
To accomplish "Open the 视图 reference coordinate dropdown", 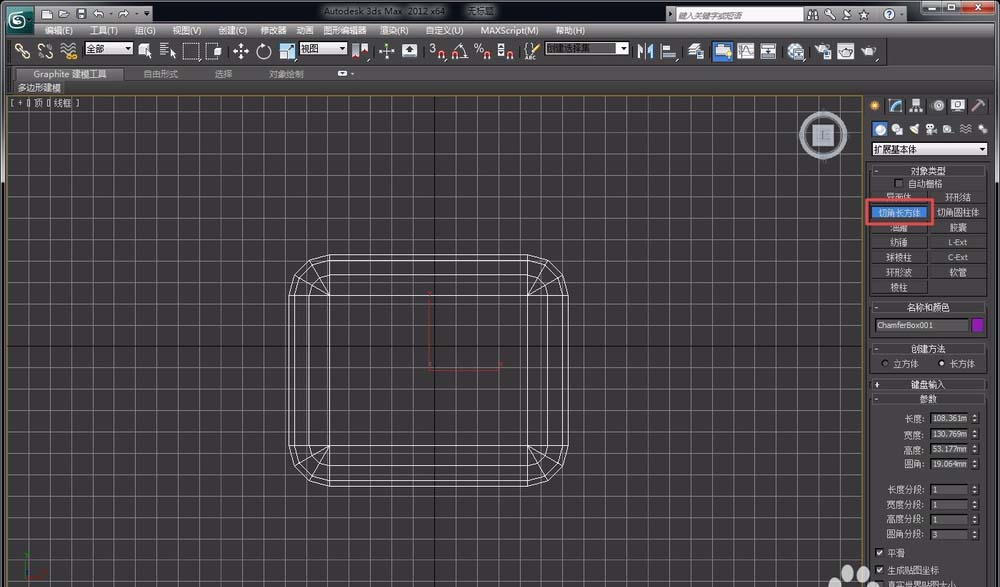I will (x=323, y=49).
